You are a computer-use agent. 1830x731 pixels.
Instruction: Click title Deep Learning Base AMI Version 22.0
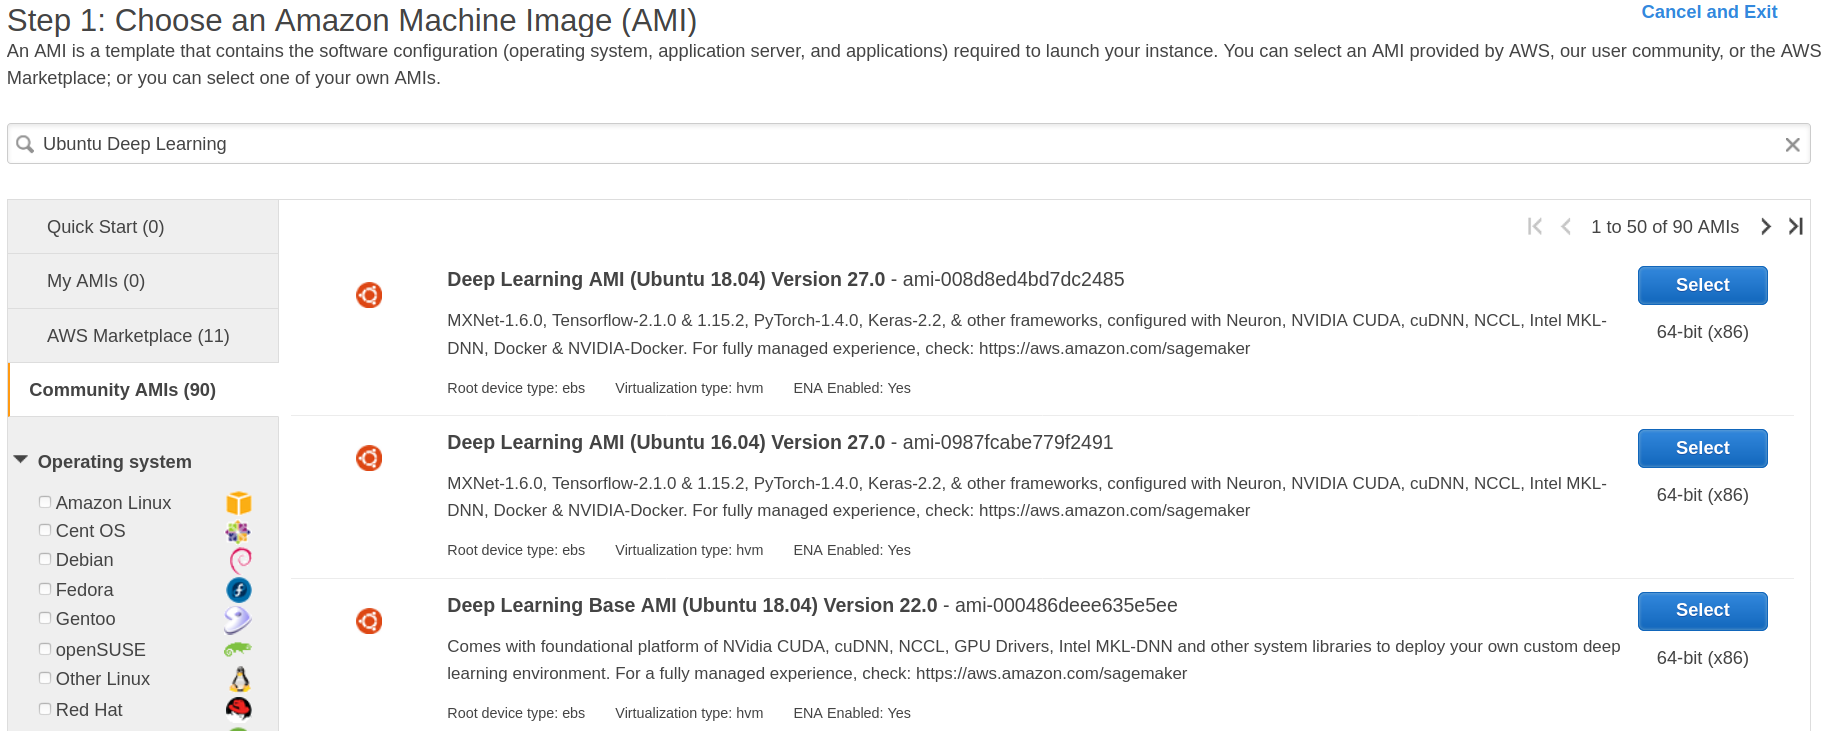692,605
